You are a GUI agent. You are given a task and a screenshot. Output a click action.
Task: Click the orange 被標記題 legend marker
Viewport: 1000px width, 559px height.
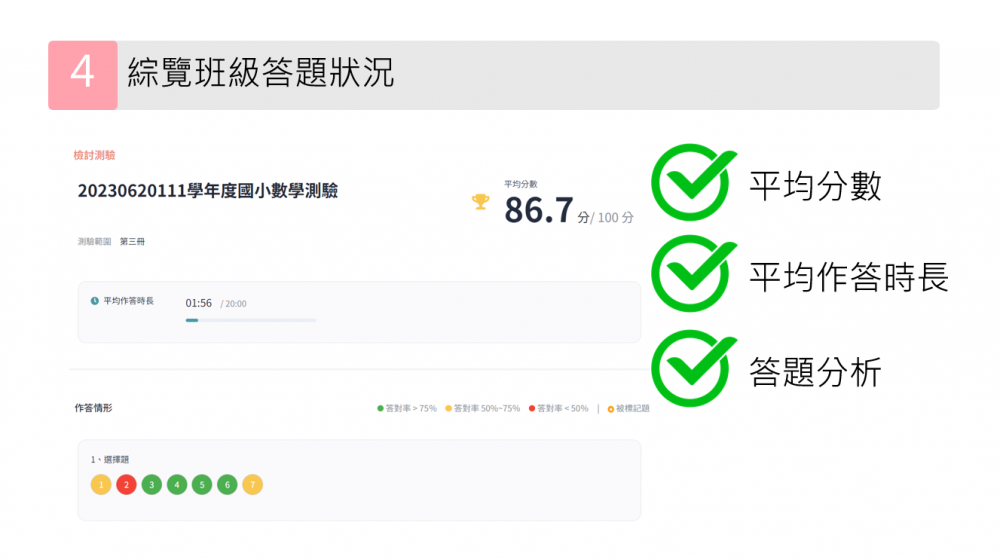(x=611, y=409)
